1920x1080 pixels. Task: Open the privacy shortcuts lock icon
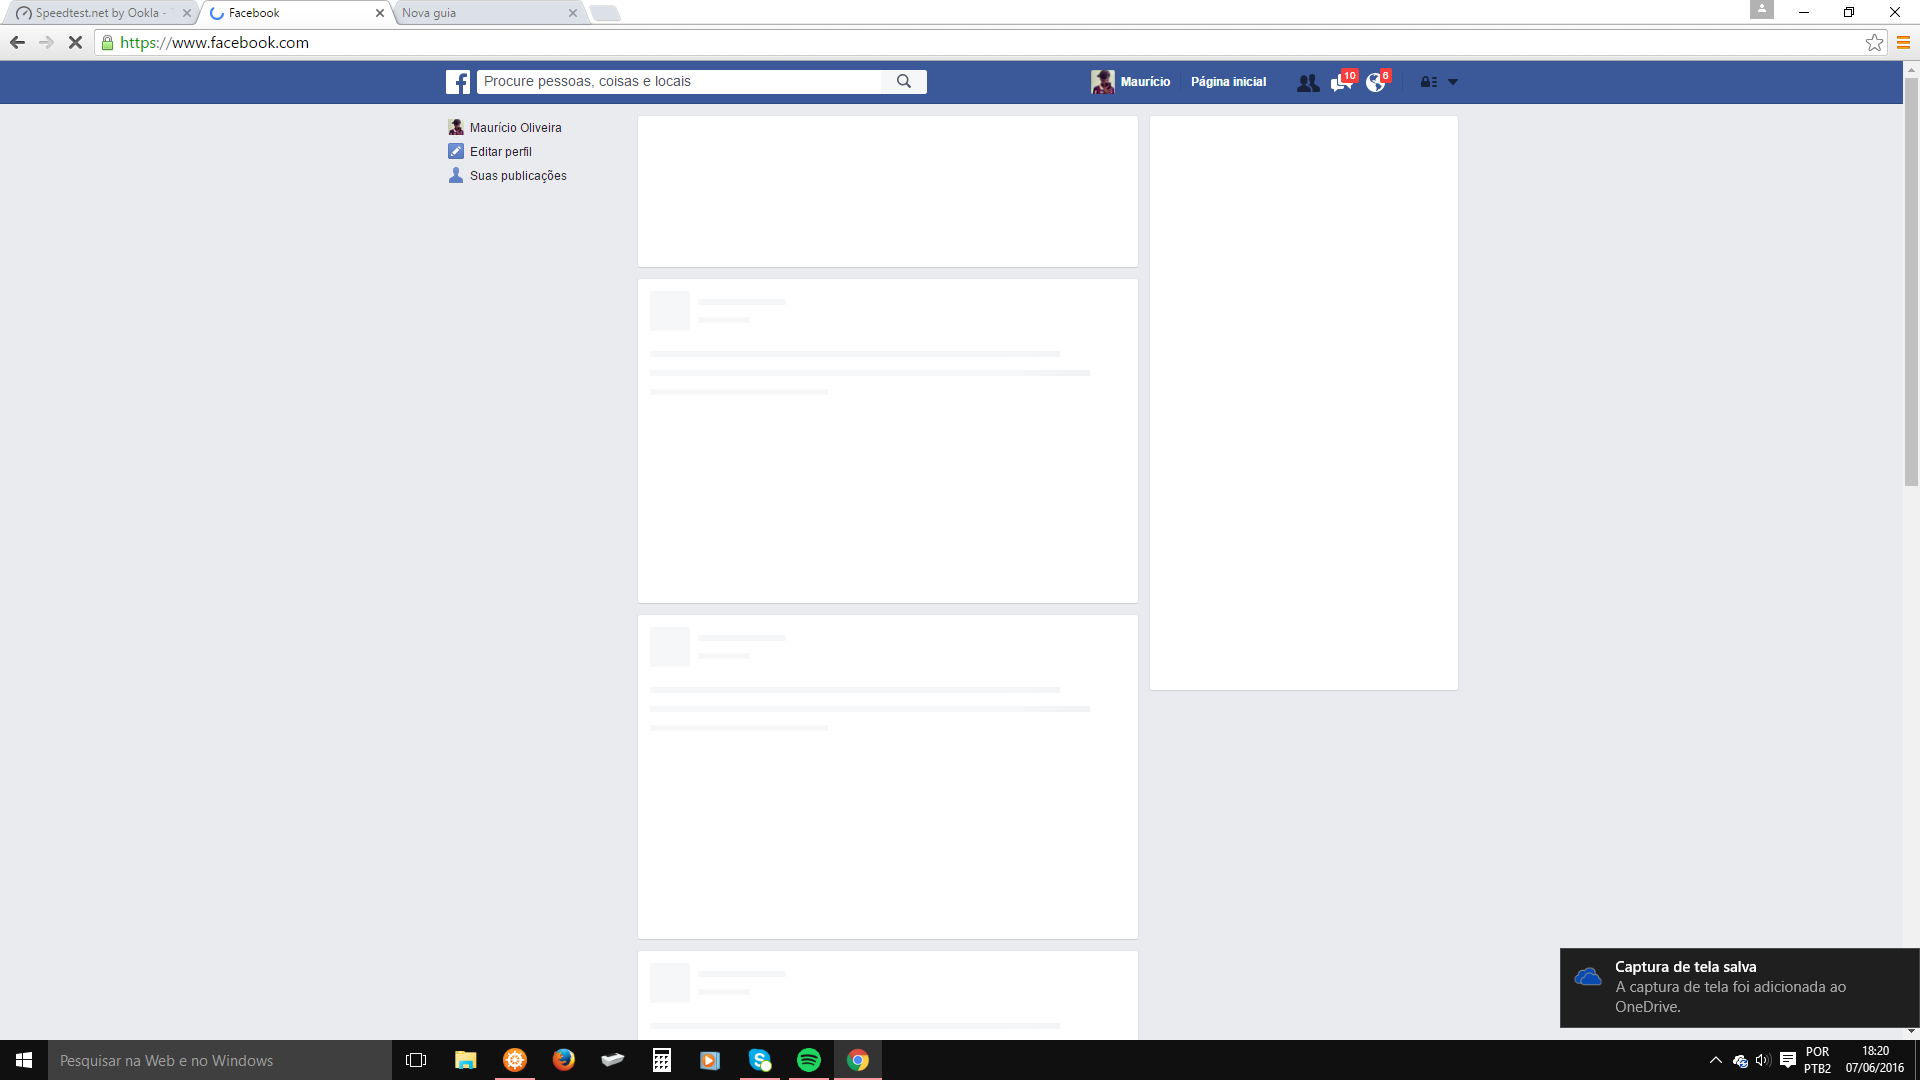click(1429, 82)
